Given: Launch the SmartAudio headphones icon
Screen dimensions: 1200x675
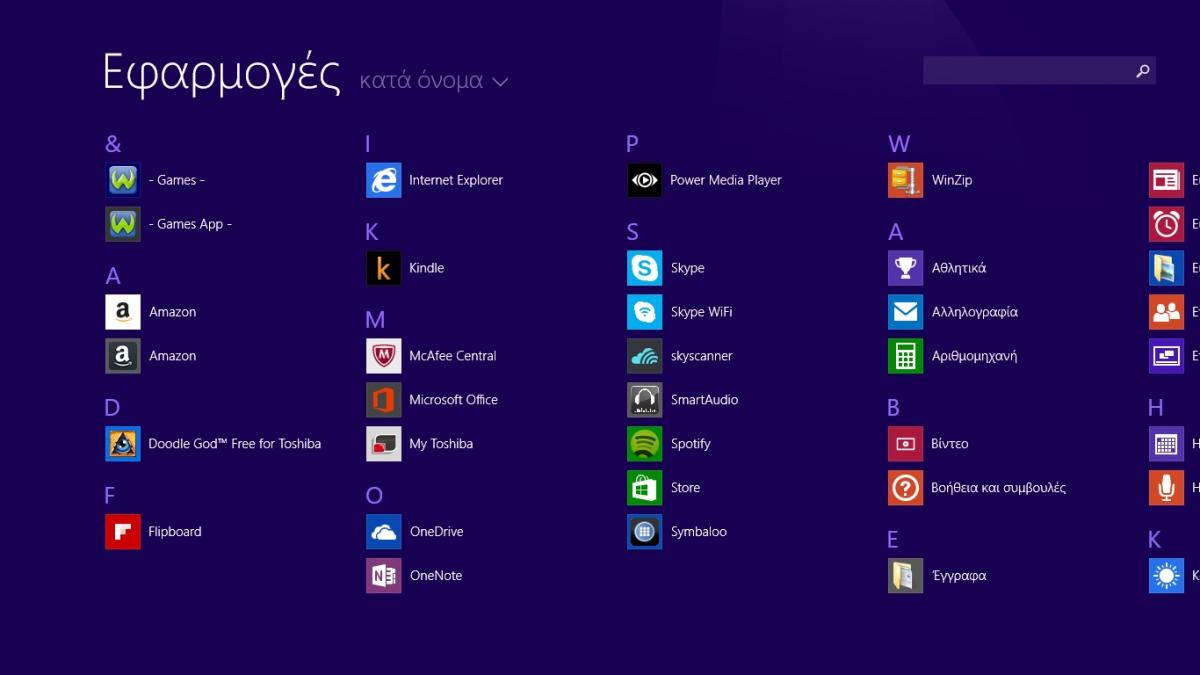Looking at the screenshot, I should 645,400.
